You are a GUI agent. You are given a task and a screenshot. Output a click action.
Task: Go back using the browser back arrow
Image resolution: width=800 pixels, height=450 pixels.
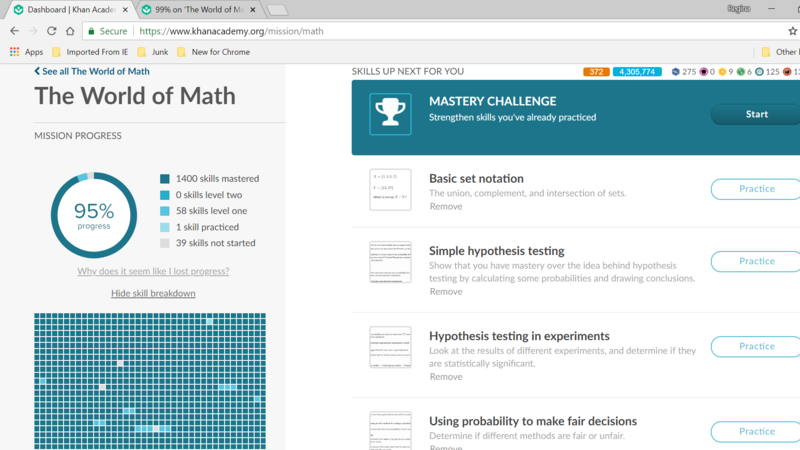pyautogui.click(x=14, y=31)
